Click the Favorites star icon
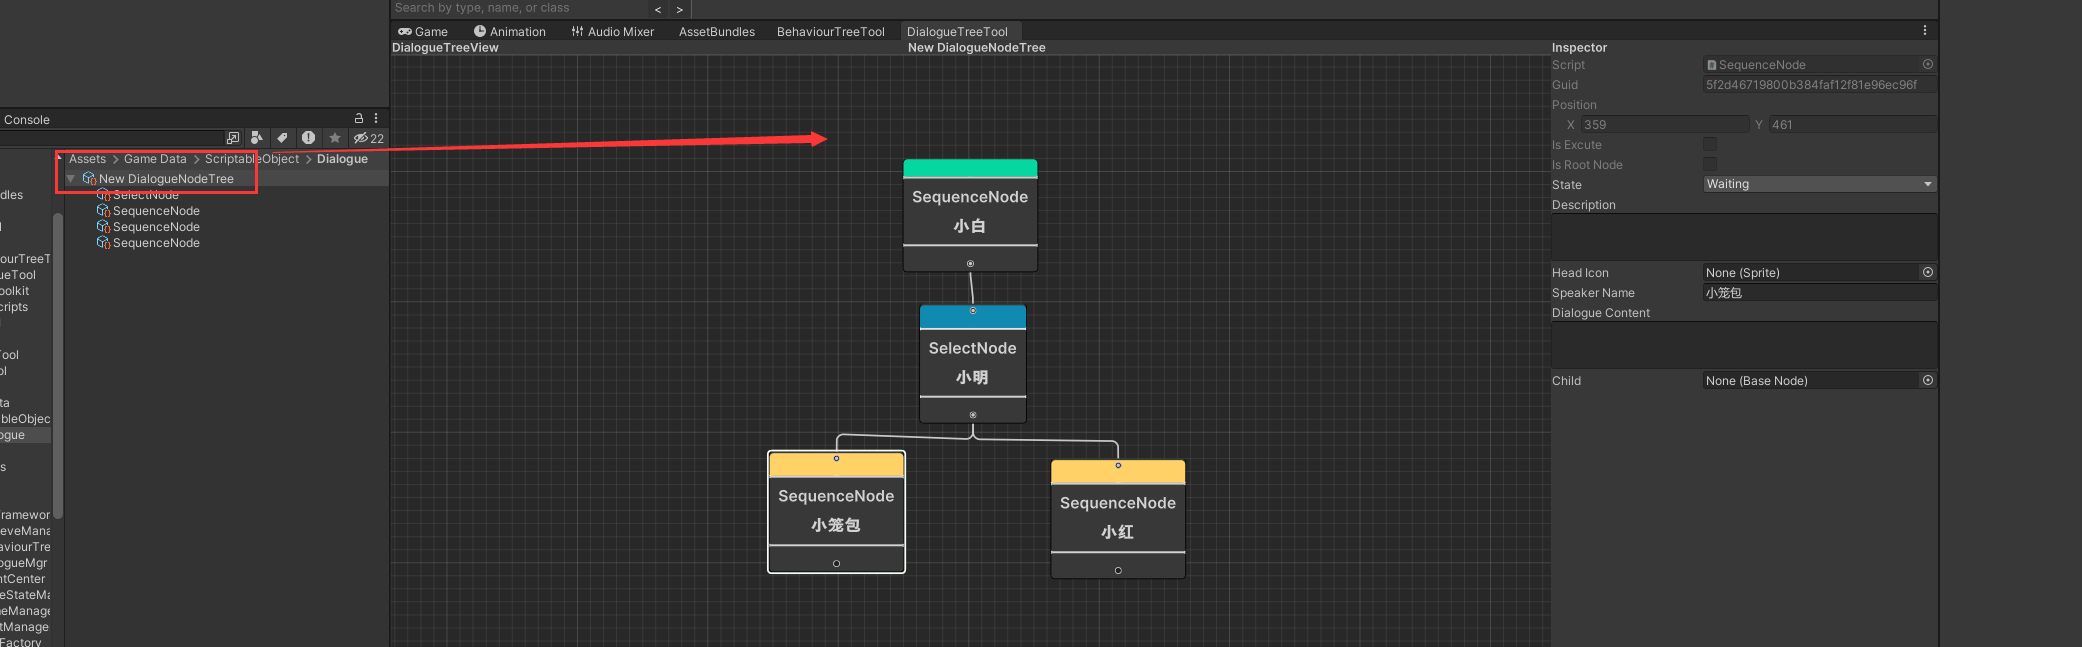The width and height of the screenshot is (2082, 647). tap(335, 138)
